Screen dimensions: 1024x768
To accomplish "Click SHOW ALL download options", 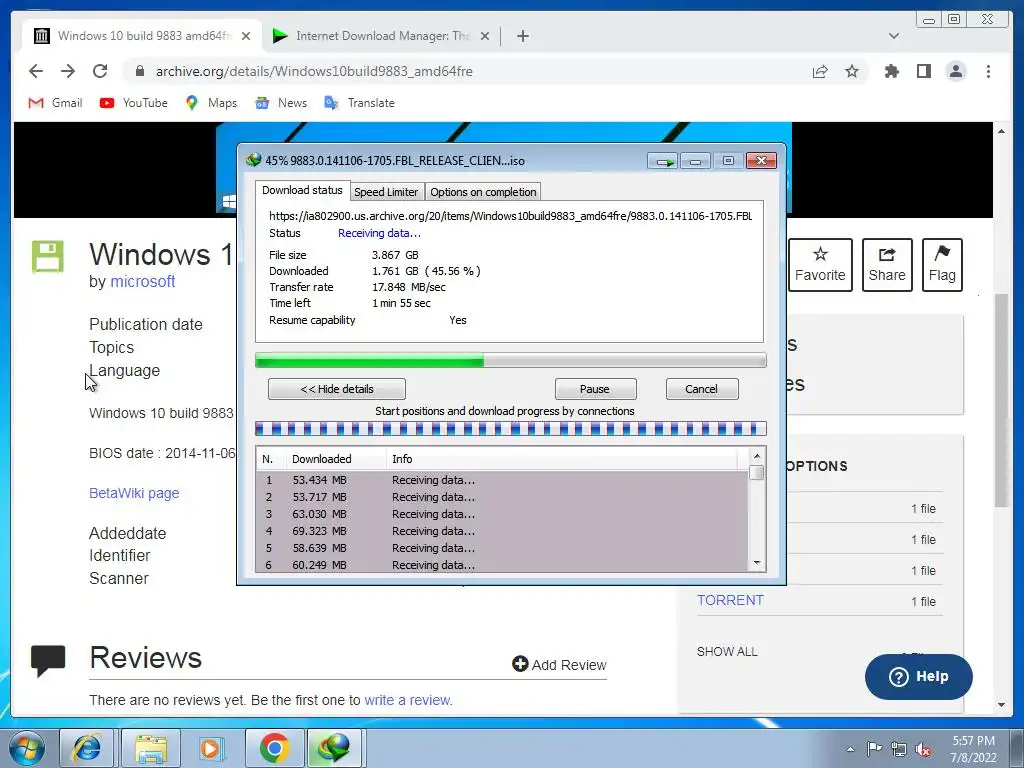I will [727, 652].
